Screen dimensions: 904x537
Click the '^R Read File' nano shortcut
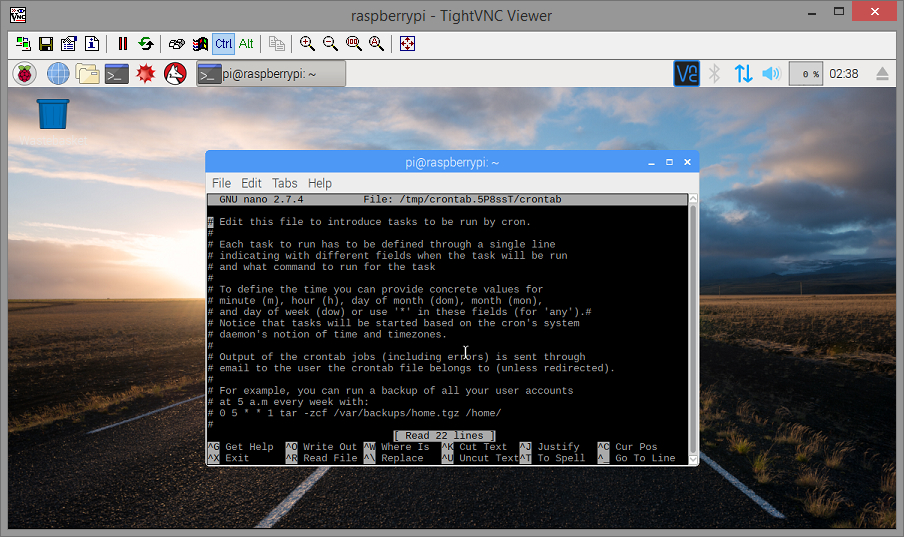[x=322, y=458]
